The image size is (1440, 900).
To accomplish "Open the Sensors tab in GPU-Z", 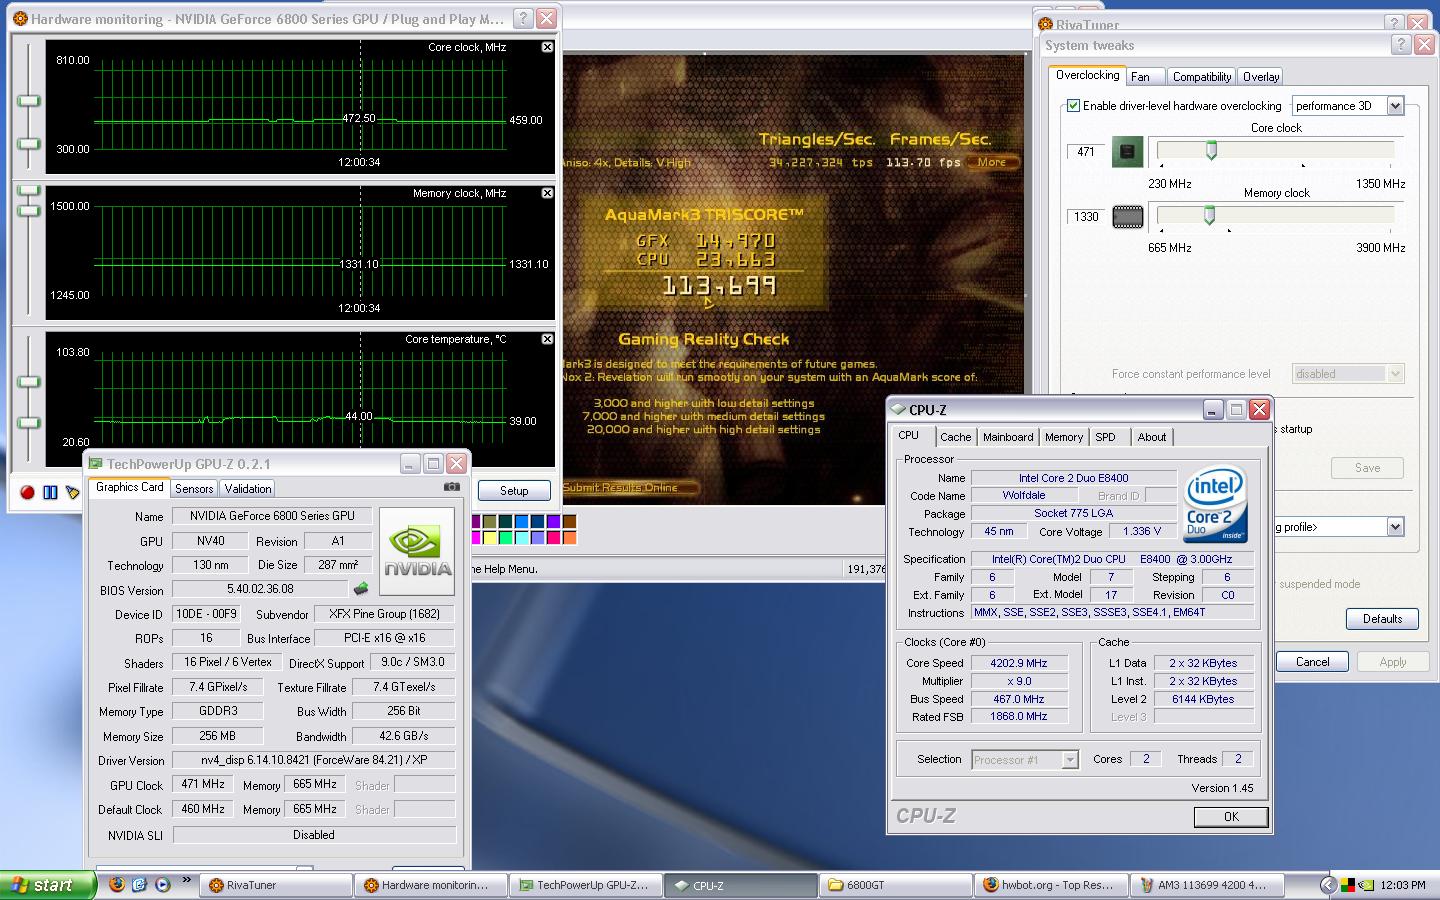I will [x=194, y=489].
